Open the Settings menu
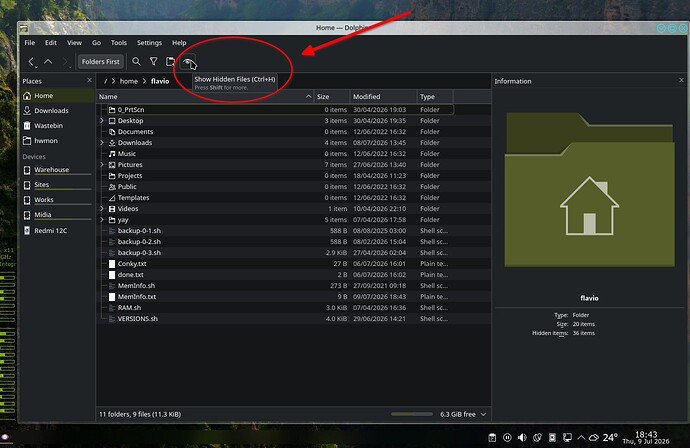This screenshot has width=690, height=448. pyautogui.click(x=149, y=43)
